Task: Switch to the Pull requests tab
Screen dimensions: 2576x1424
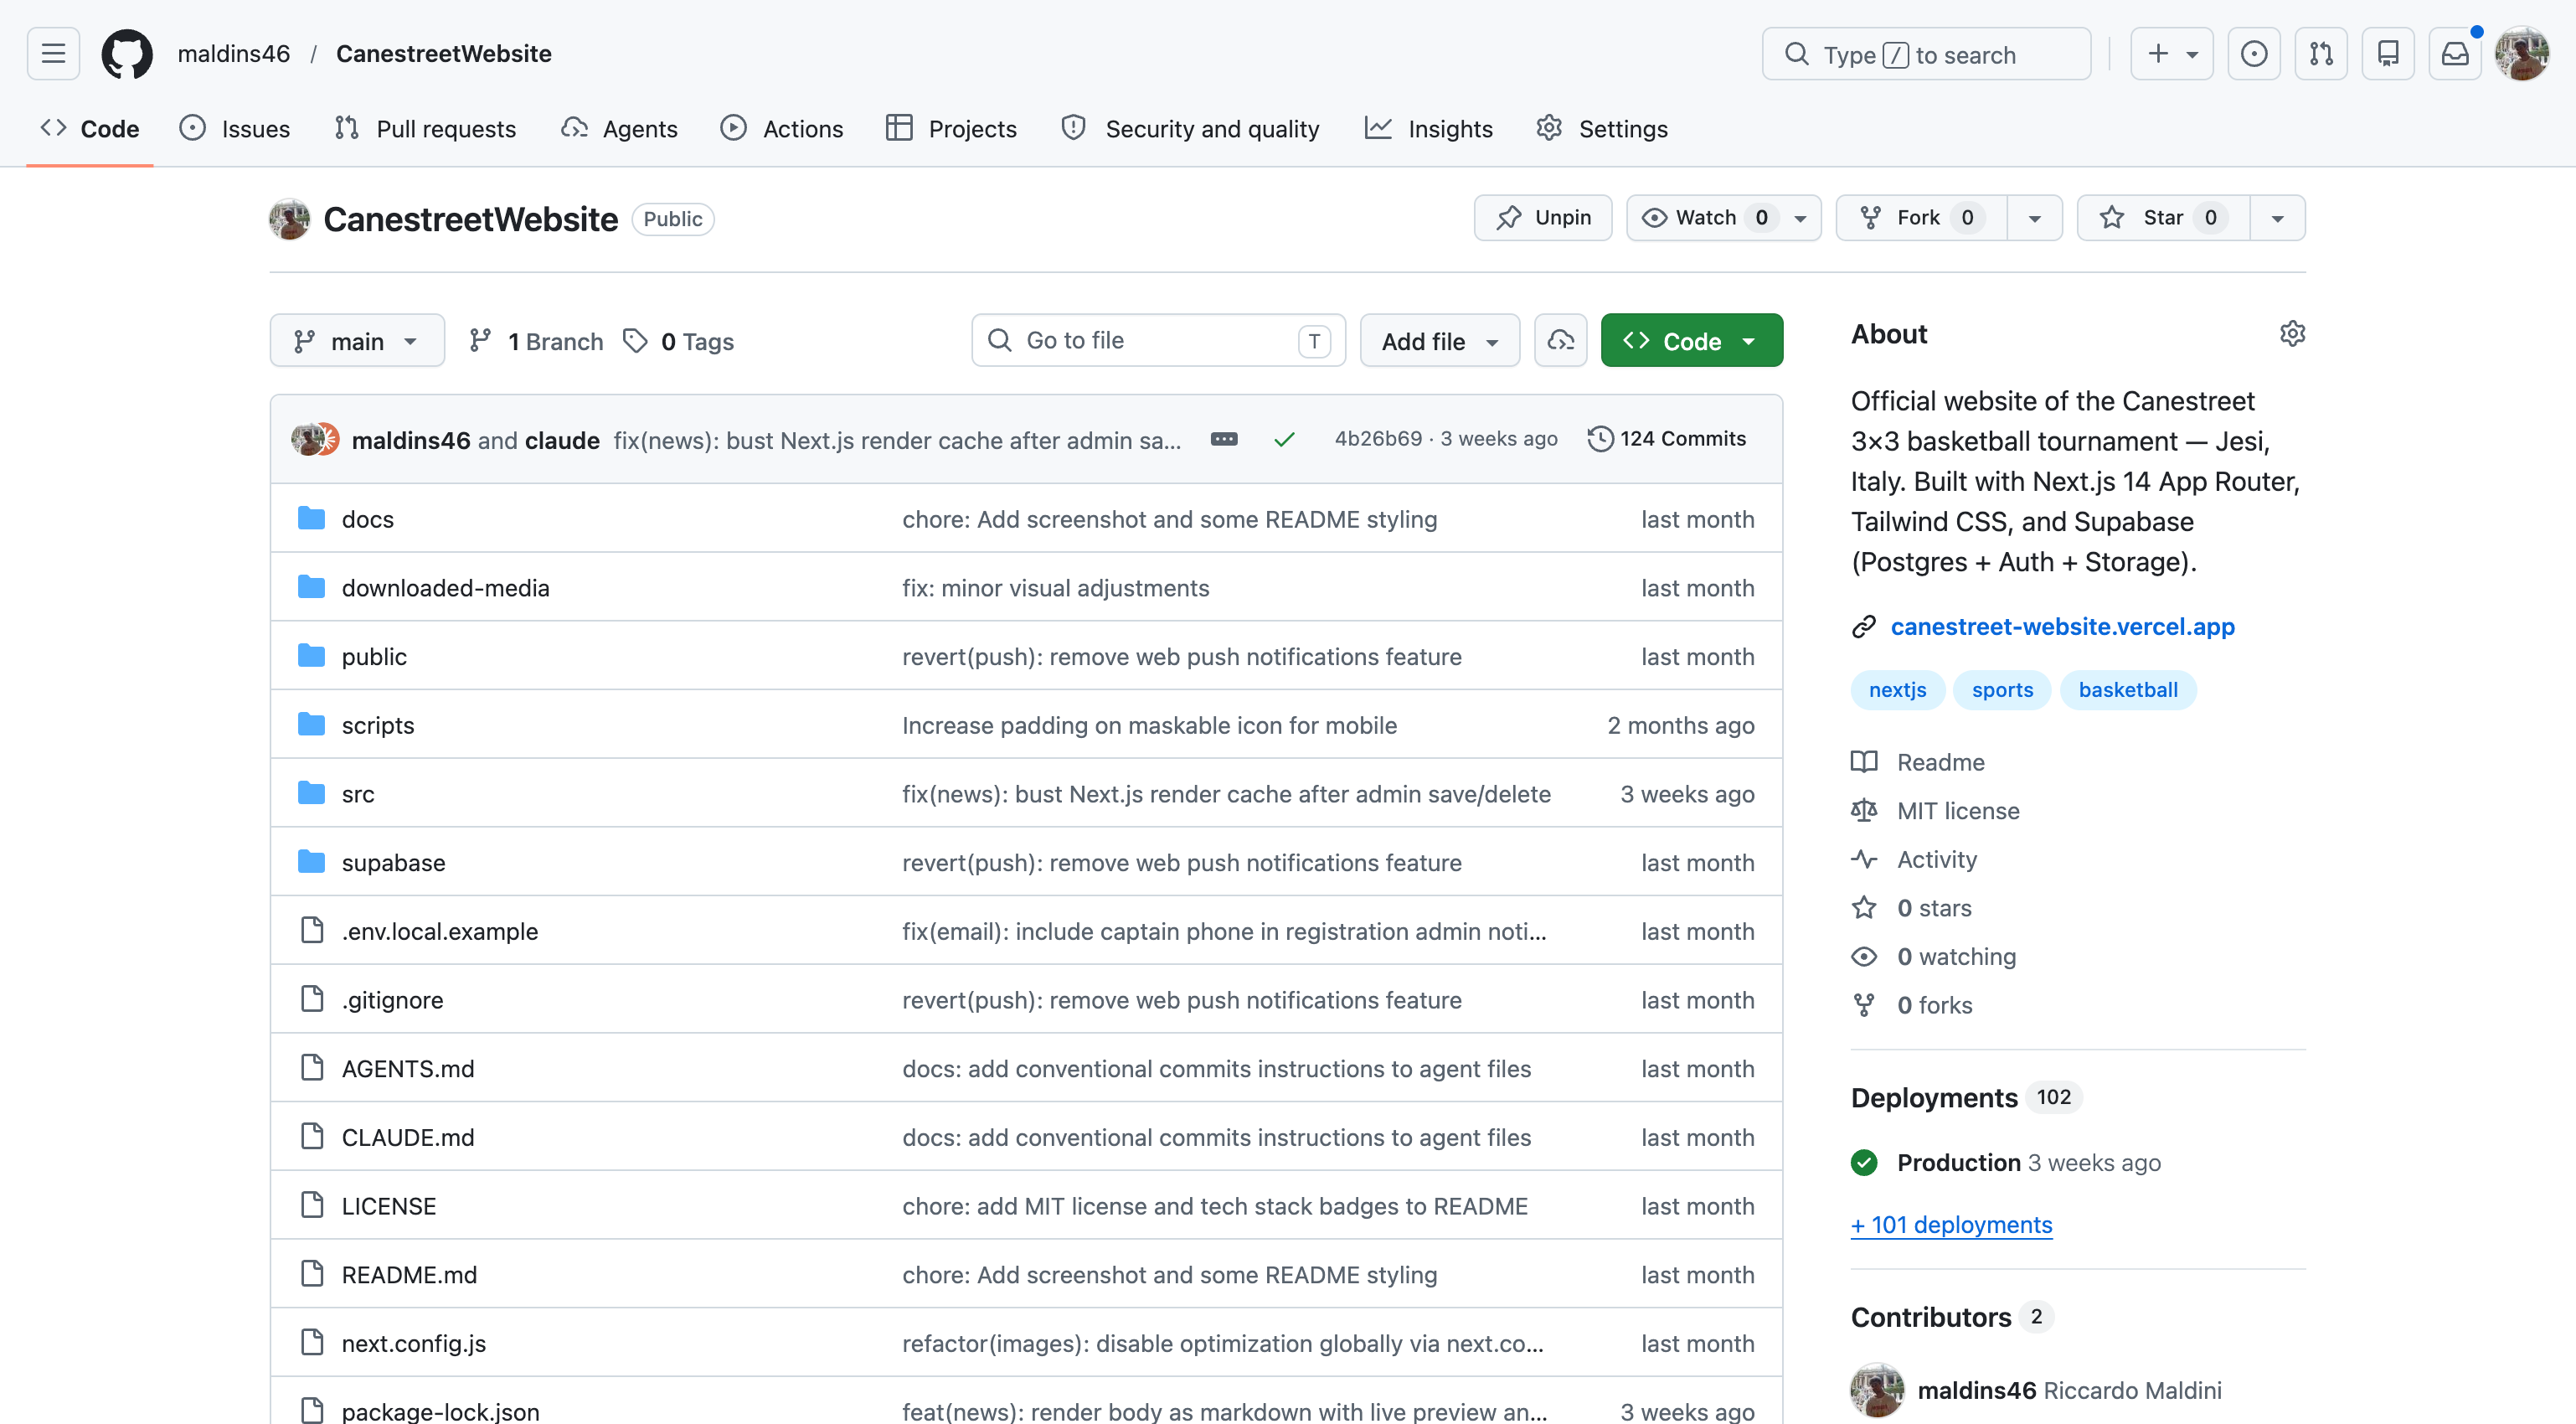Action: pyautogui.click(x=426, y=129)
